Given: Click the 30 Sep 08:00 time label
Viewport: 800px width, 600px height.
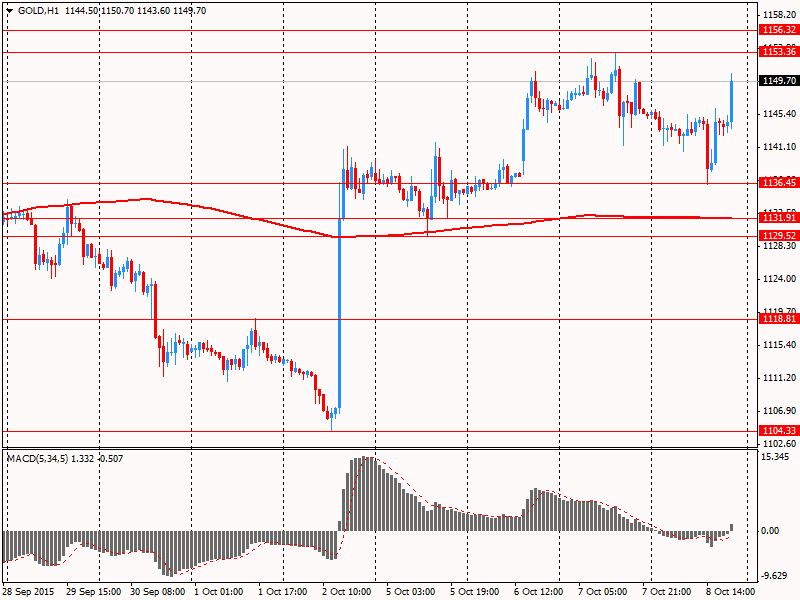Looking at the screenshot, I should click(x=158, y=592).
